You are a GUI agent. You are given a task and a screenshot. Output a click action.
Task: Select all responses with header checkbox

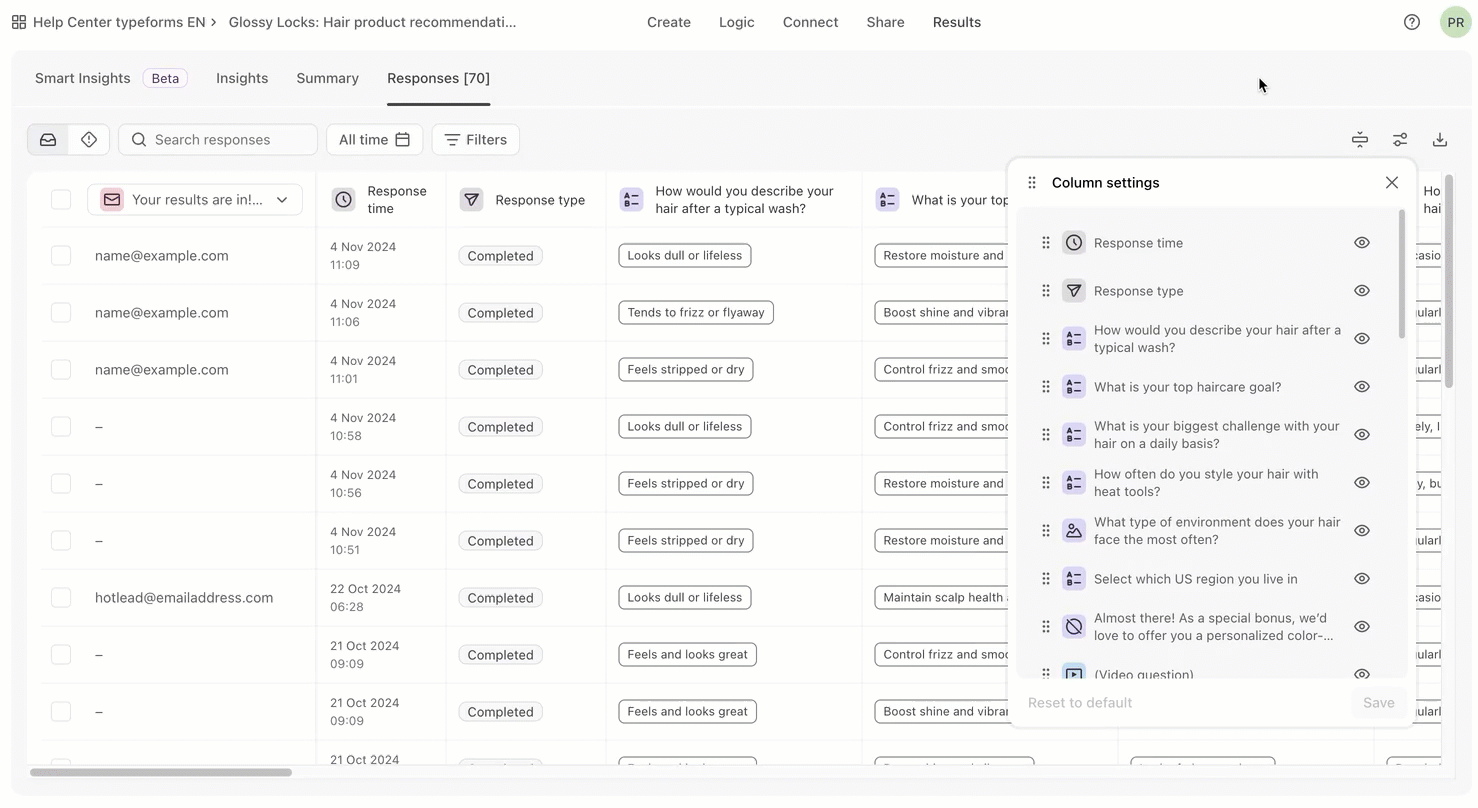[x=61, y=200]
